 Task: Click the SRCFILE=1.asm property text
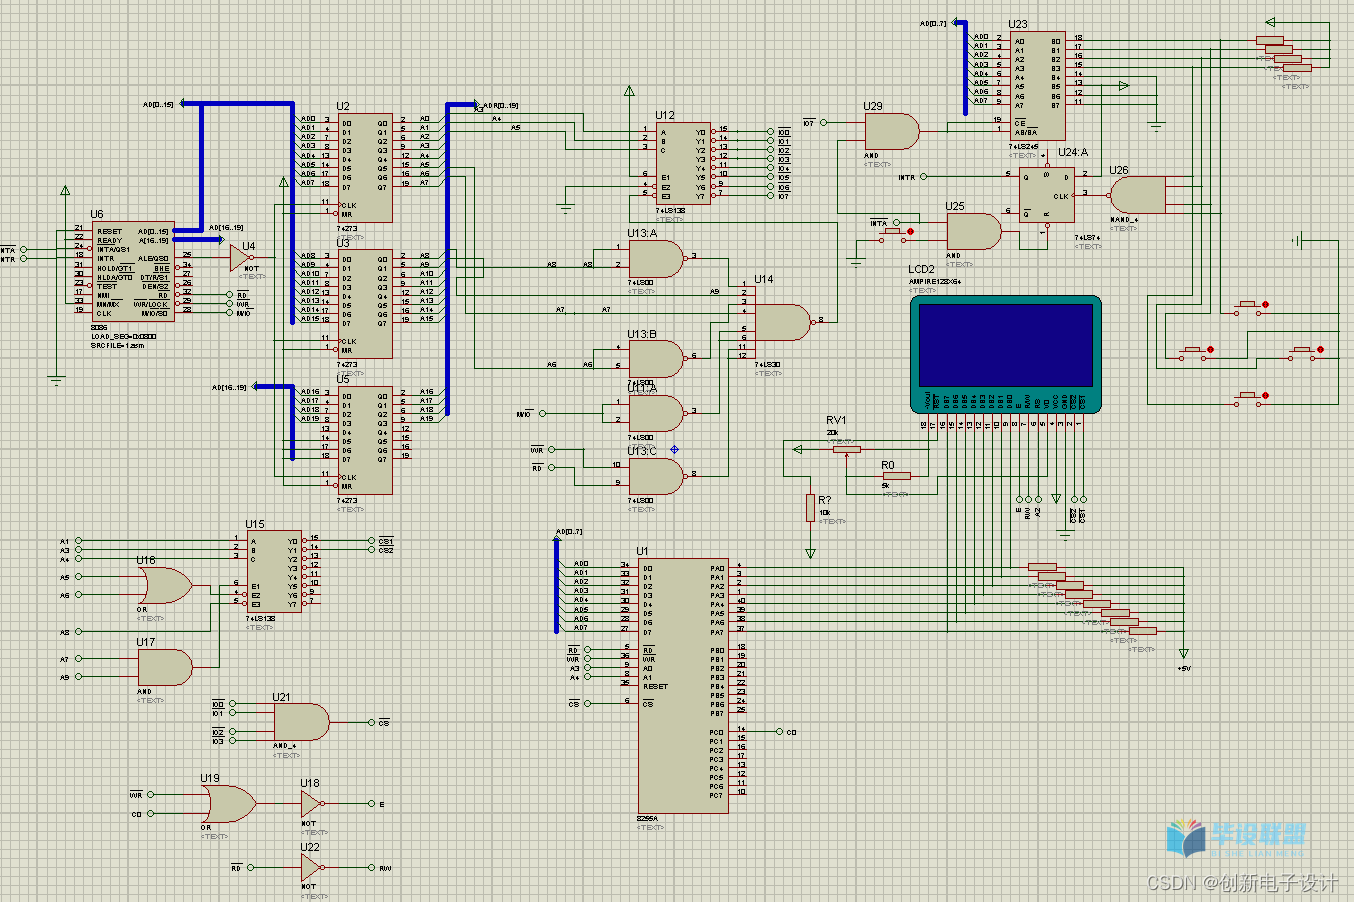click(x=117, y=345)
